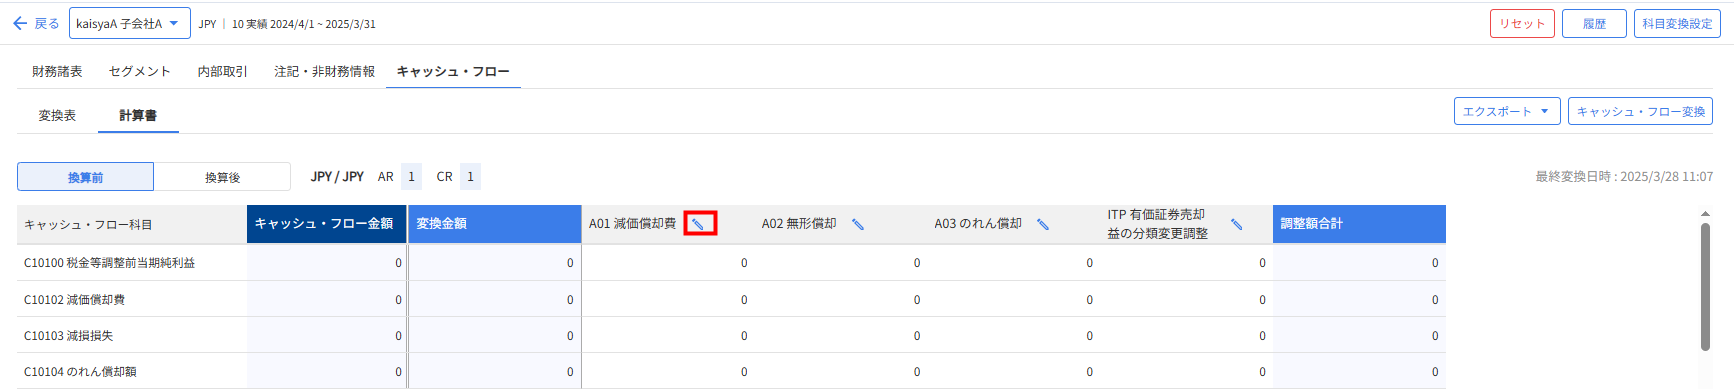This screenshot has height=389, width=1734.
Task: Click the pencil icon for ITP 有価証券売却益
Action: [x=1237, y=224]
